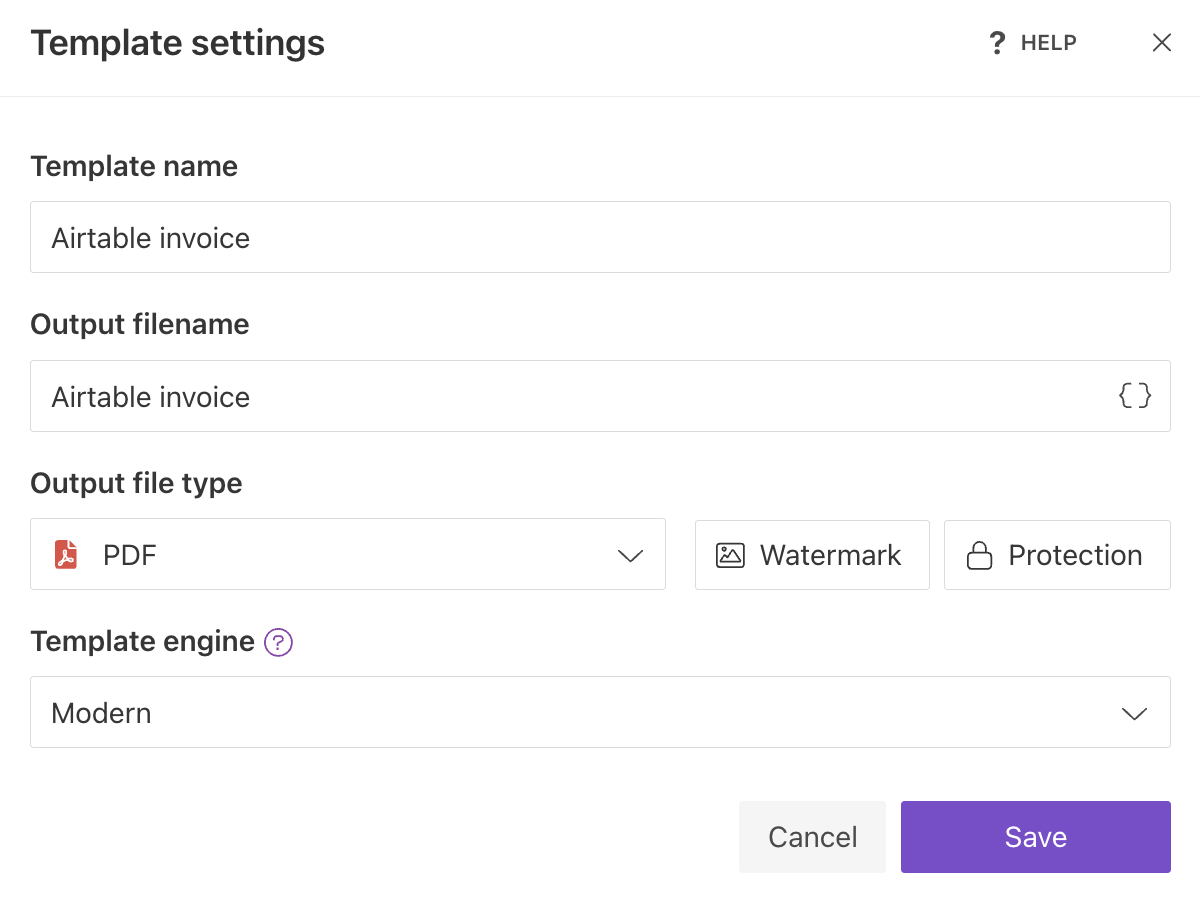Open the Template engine help tooltip

pos(278,642)
